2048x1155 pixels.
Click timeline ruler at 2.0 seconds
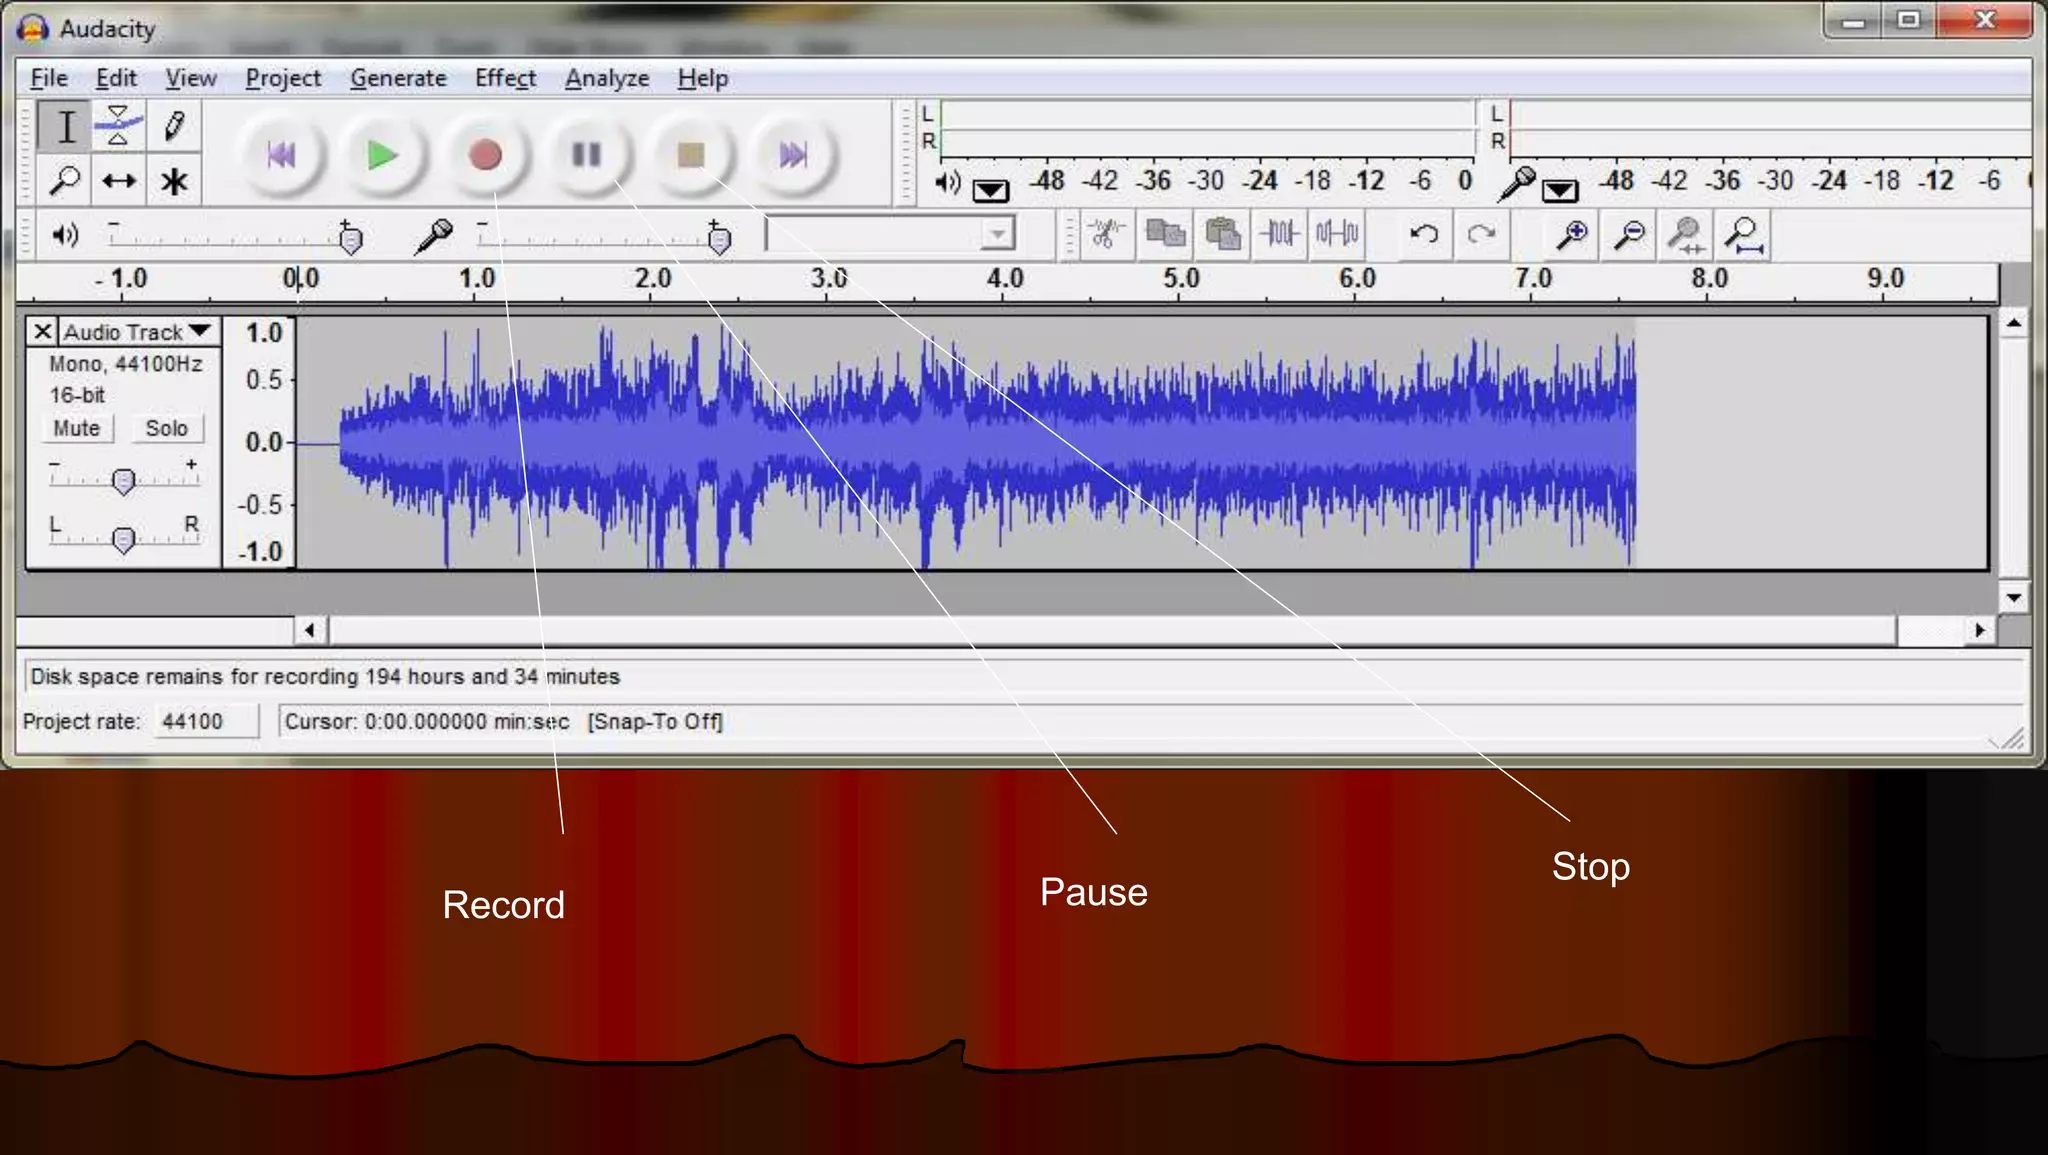pos(653,280)
